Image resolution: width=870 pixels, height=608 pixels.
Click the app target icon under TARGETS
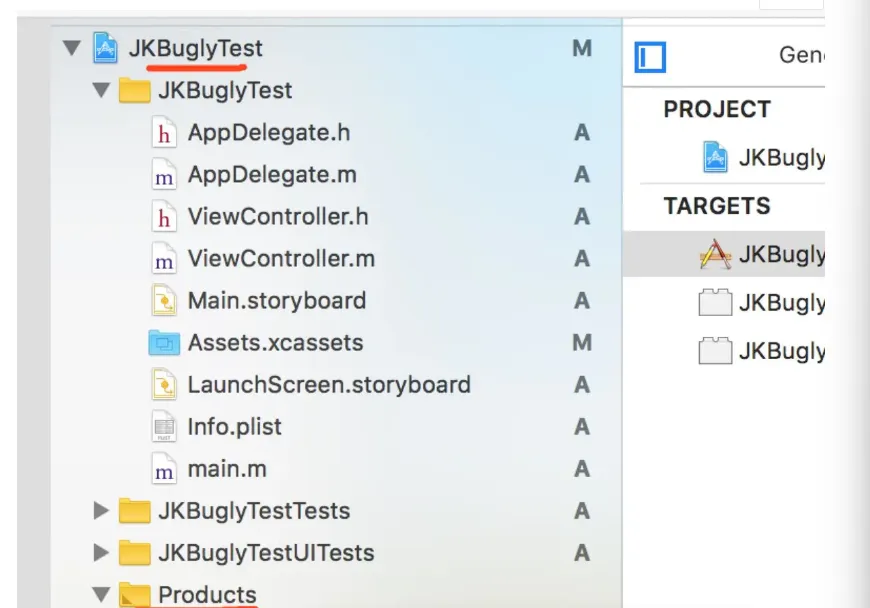pos(715,255)
